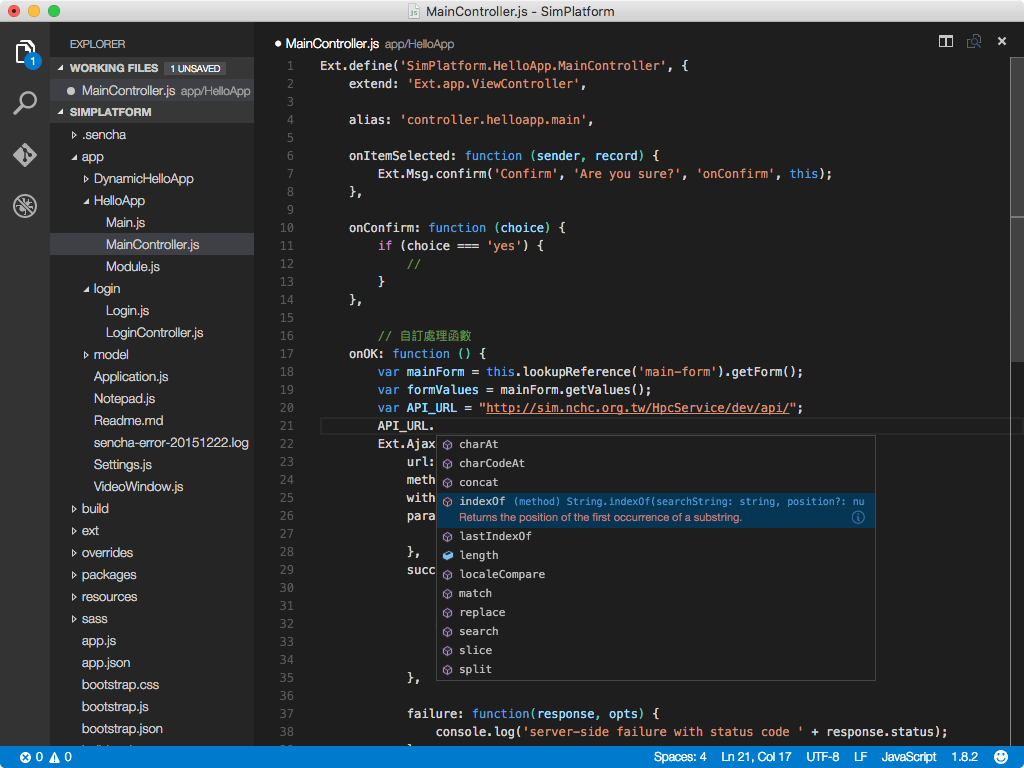Change the JavaScript language mode
Screen dimensions: 1024x768
coord(908,757)
